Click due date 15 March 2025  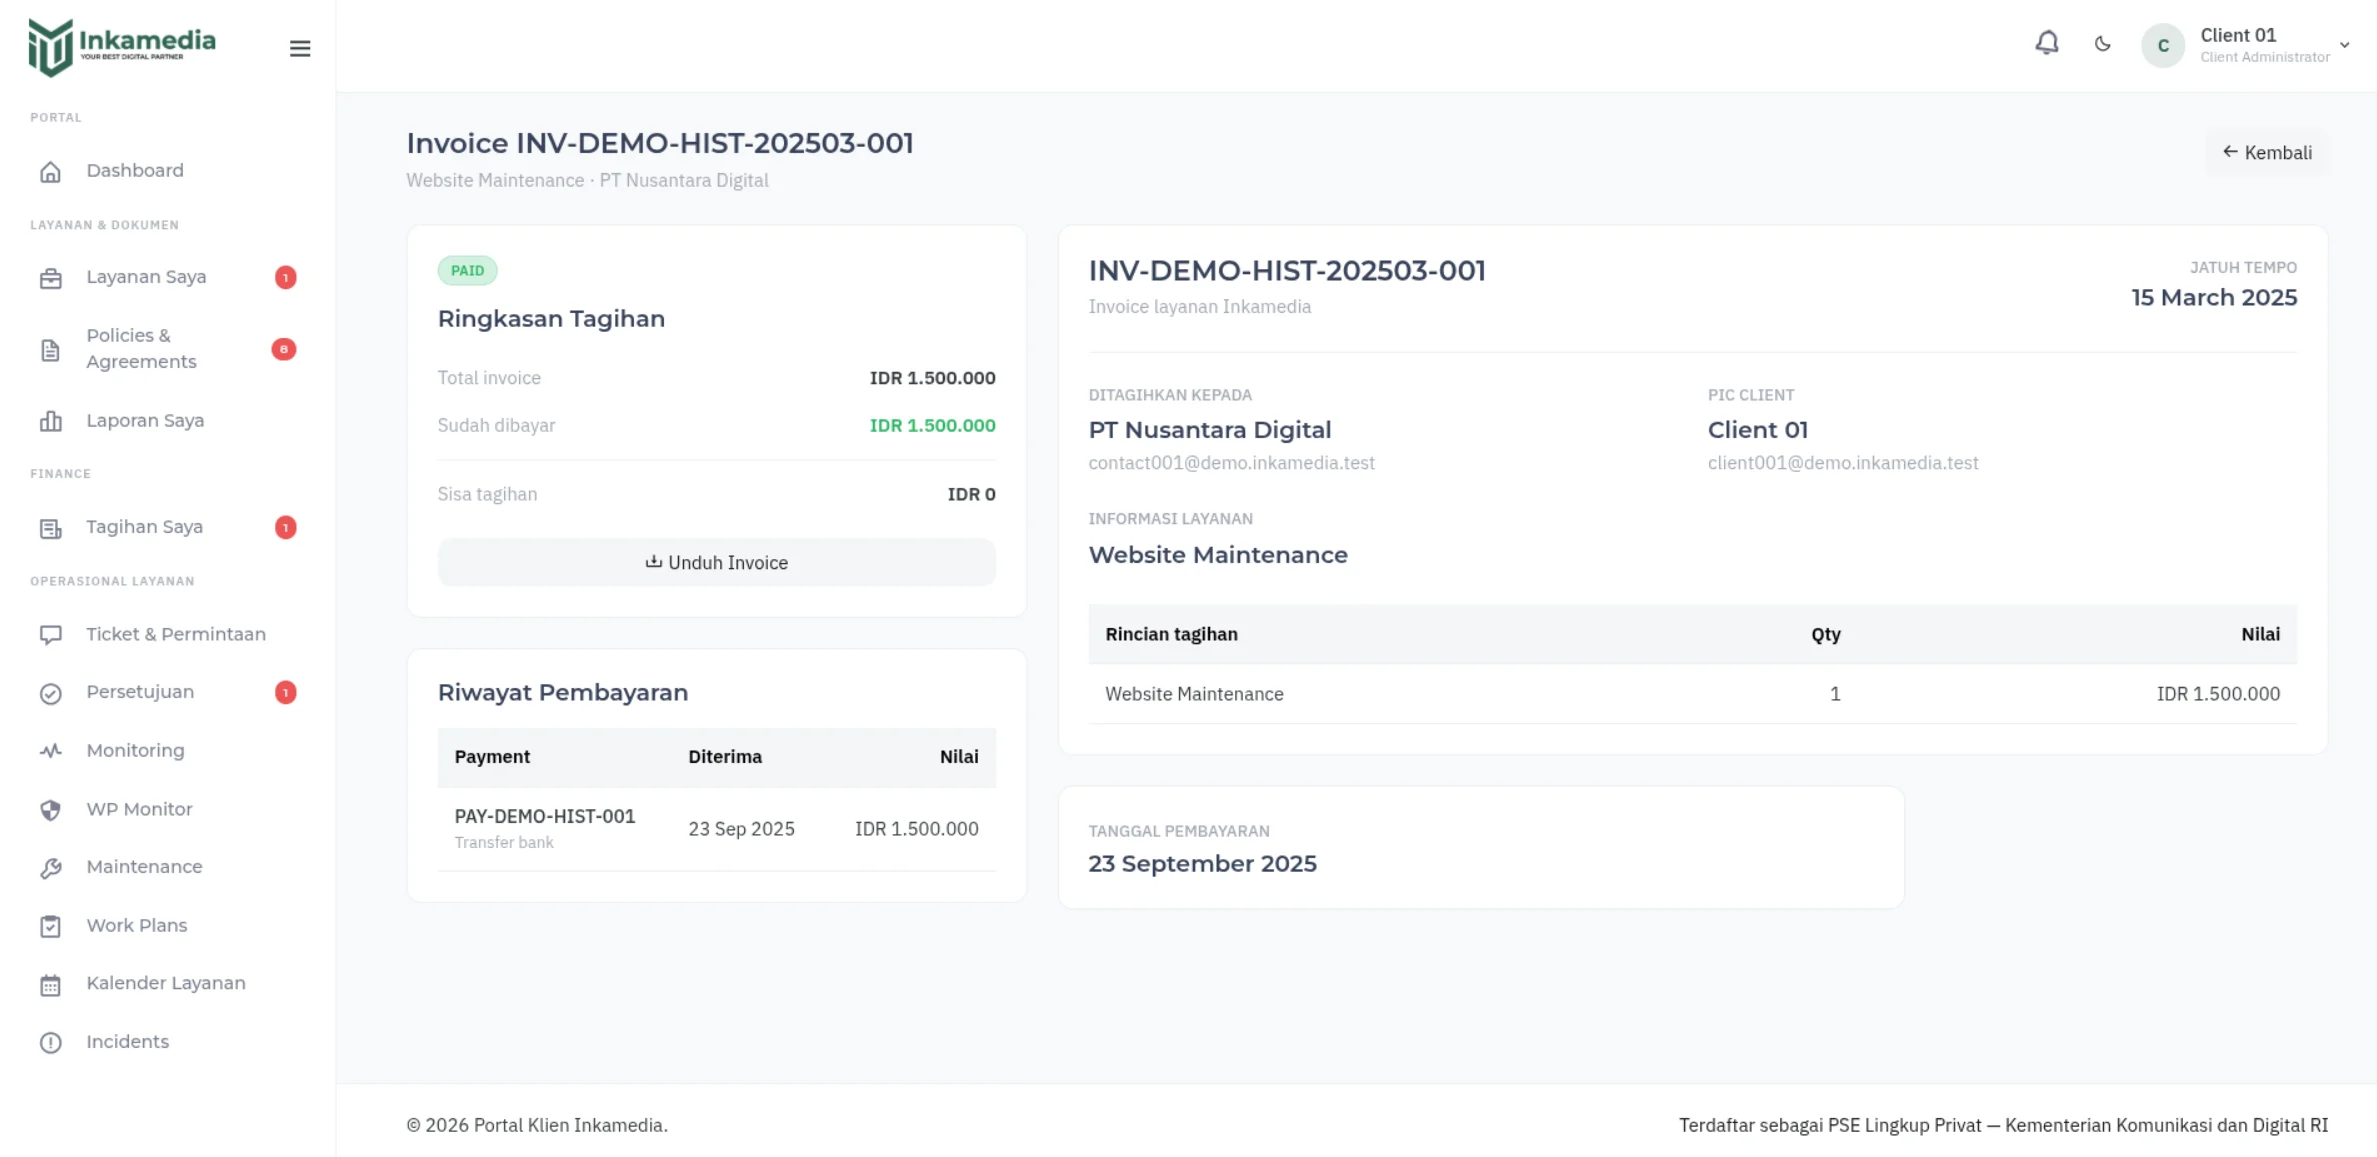(x=2213, y=297)
